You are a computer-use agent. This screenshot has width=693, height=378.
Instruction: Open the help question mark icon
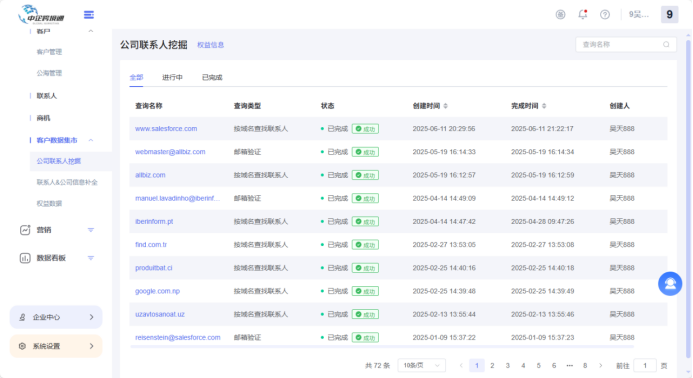click(605, 15)
